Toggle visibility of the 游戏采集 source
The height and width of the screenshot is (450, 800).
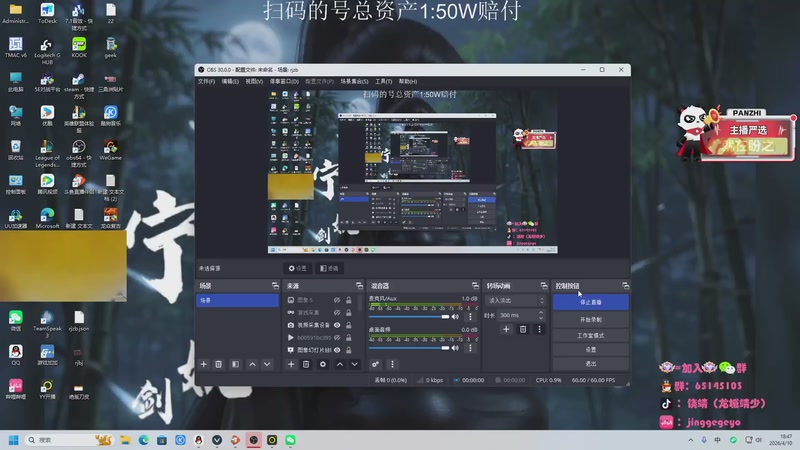(x=337, y=312)
